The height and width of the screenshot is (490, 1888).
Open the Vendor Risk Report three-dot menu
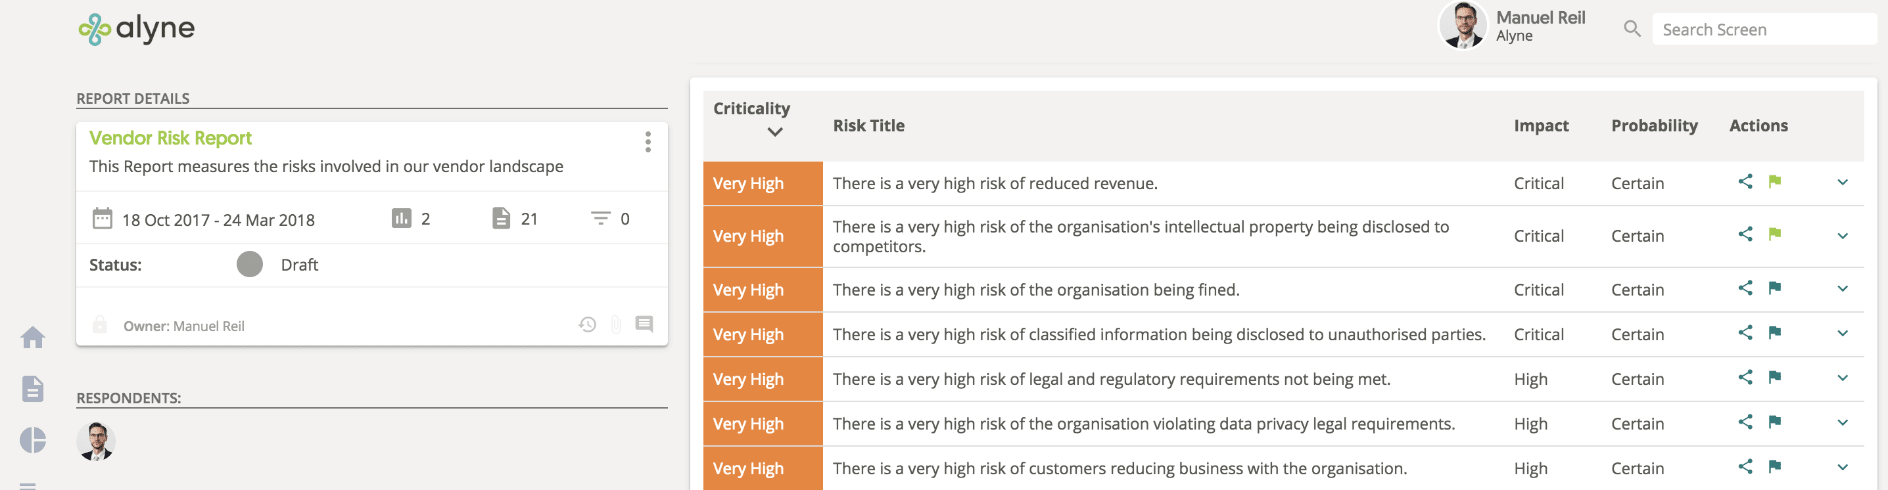[x=648, y=142]
